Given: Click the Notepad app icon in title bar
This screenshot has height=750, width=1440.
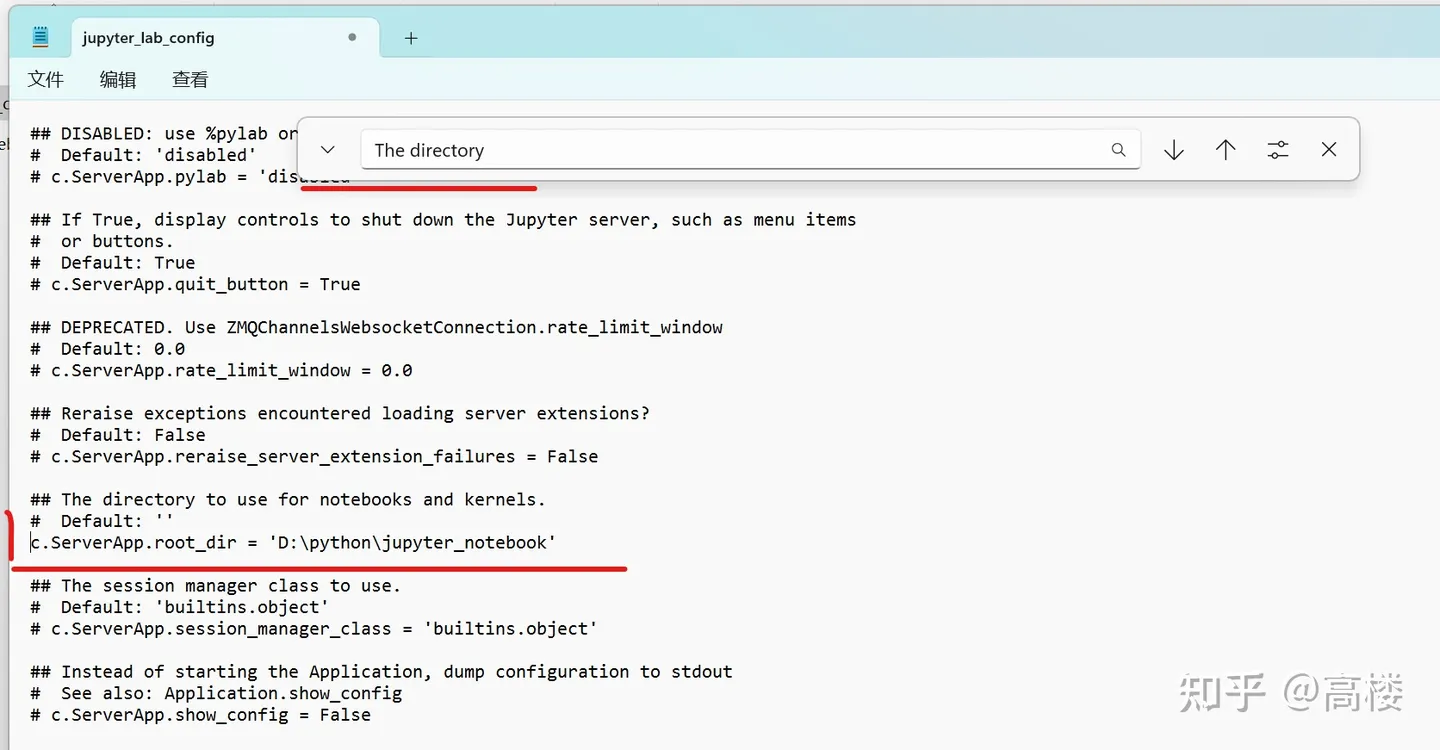Looking at the screenshot, I should tap(40, 37).
